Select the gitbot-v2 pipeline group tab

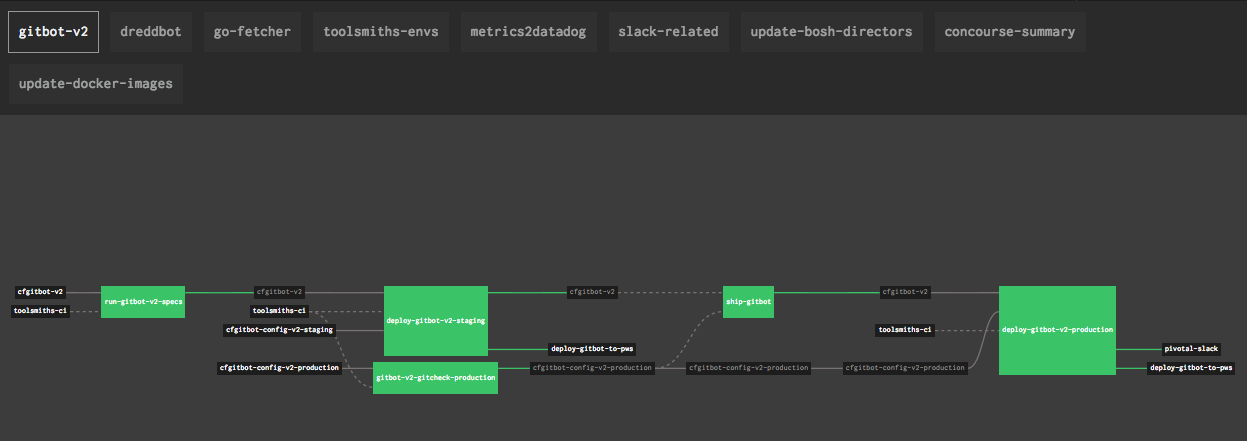[54, 32]
